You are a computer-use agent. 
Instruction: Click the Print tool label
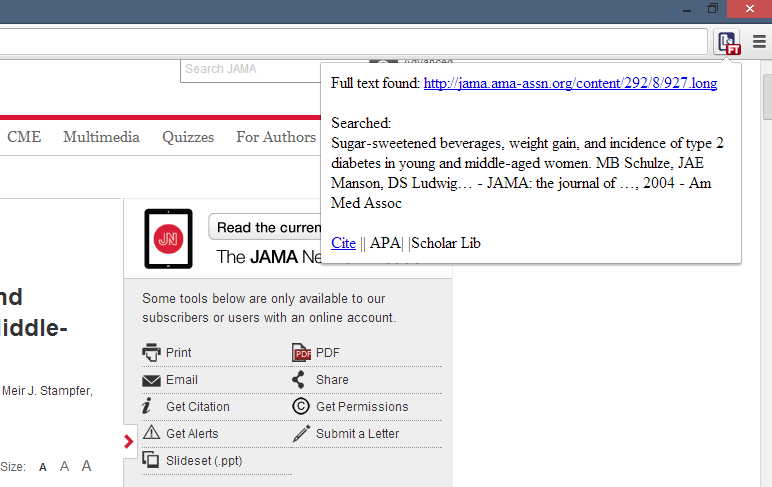(178, 353)
